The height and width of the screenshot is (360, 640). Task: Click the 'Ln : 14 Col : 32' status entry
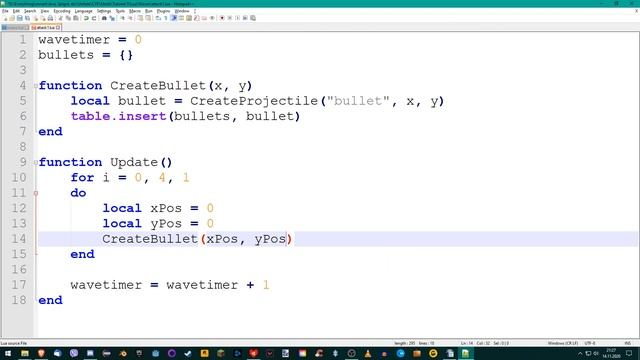(x=477, y=343)
